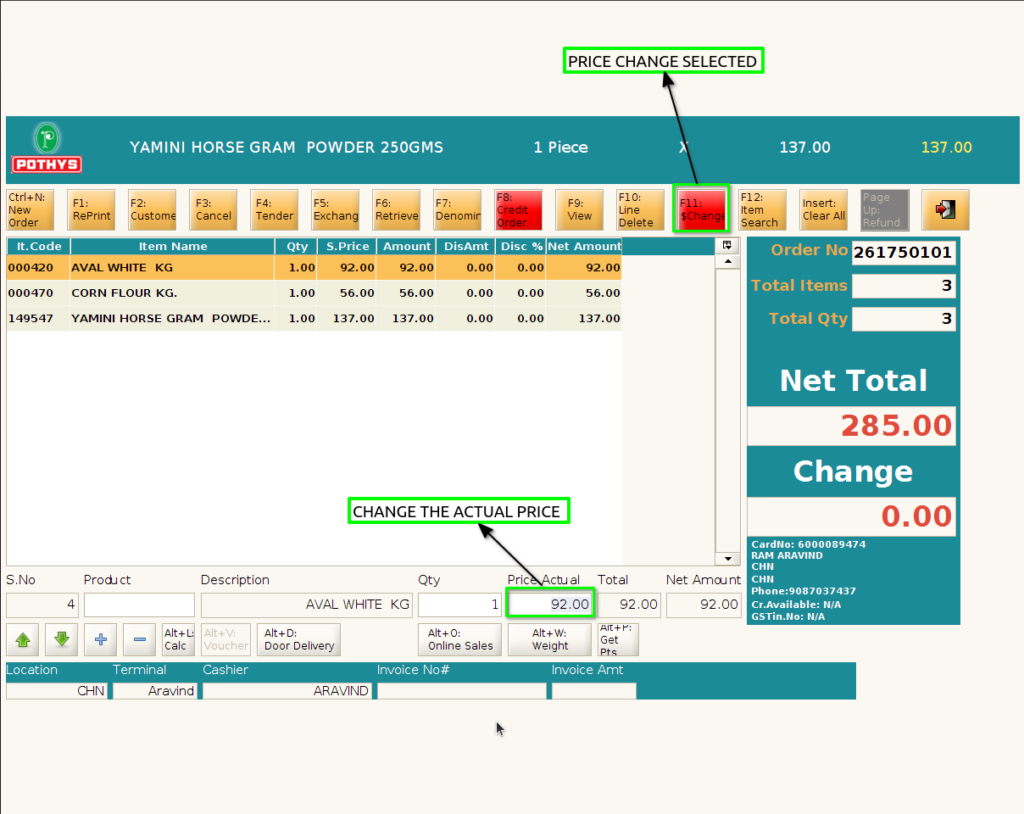1024x814 pixels.
Task: Click the Total Qty field
Action: (x=904, y=319)
